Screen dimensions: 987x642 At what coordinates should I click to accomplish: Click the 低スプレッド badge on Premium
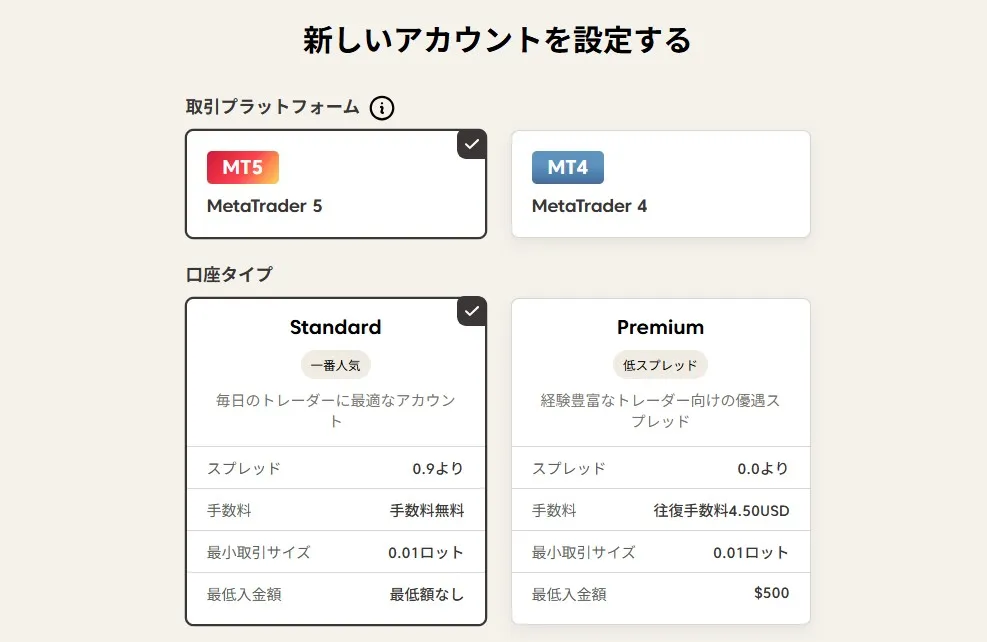click(x=660, y=364)
